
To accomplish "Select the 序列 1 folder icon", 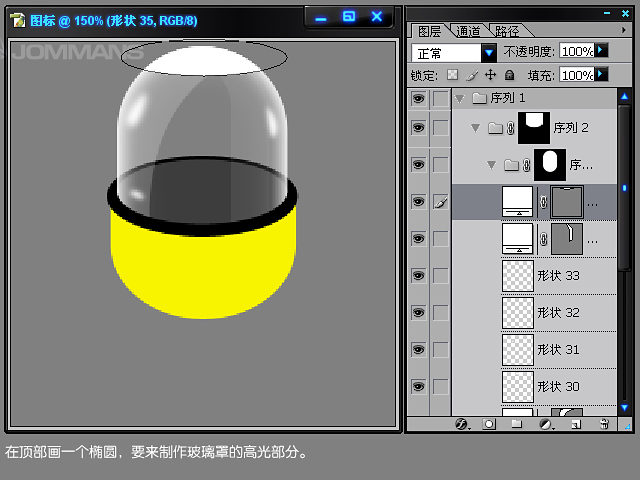I will pos(479,98).
